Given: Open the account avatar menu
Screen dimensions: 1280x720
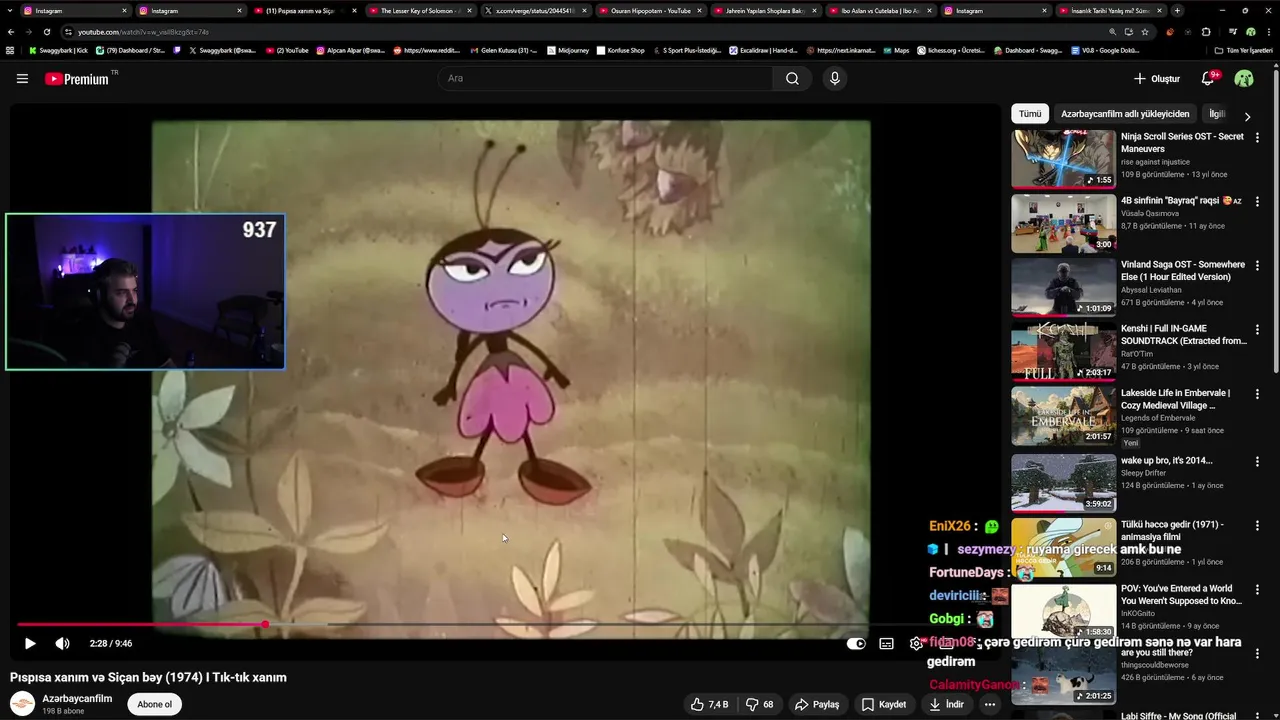Looking at the screenshot, I should 1244,78.
